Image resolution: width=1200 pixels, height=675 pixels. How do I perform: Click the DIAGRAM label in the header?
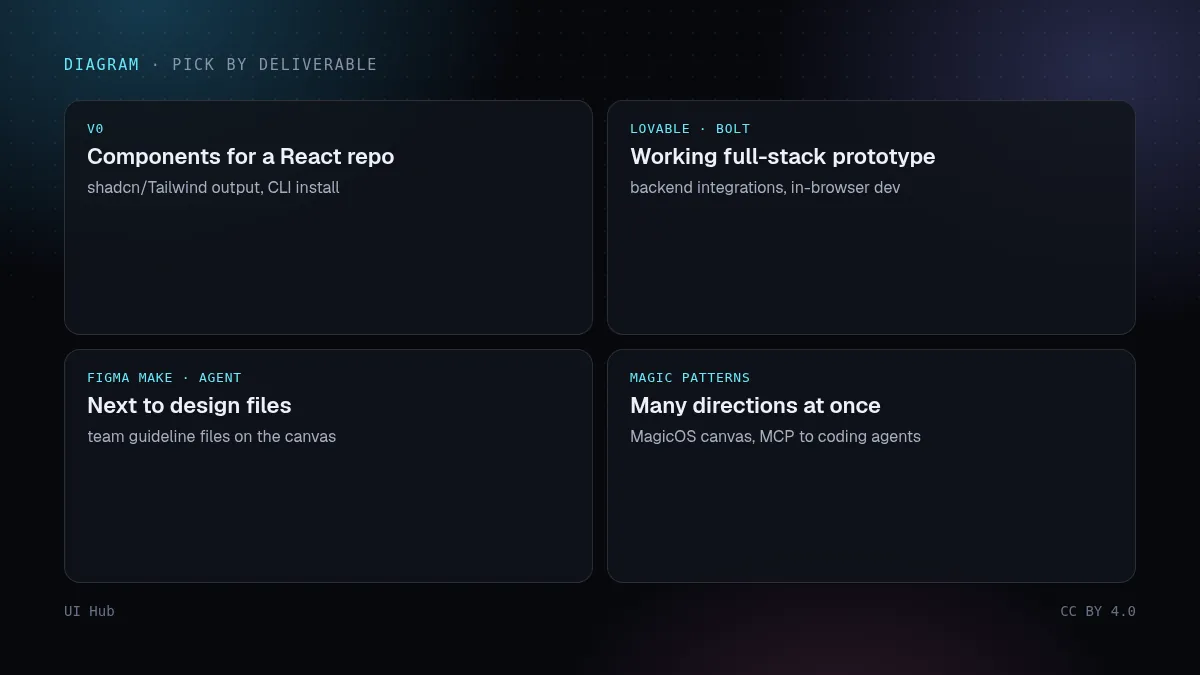pos(101,65)
